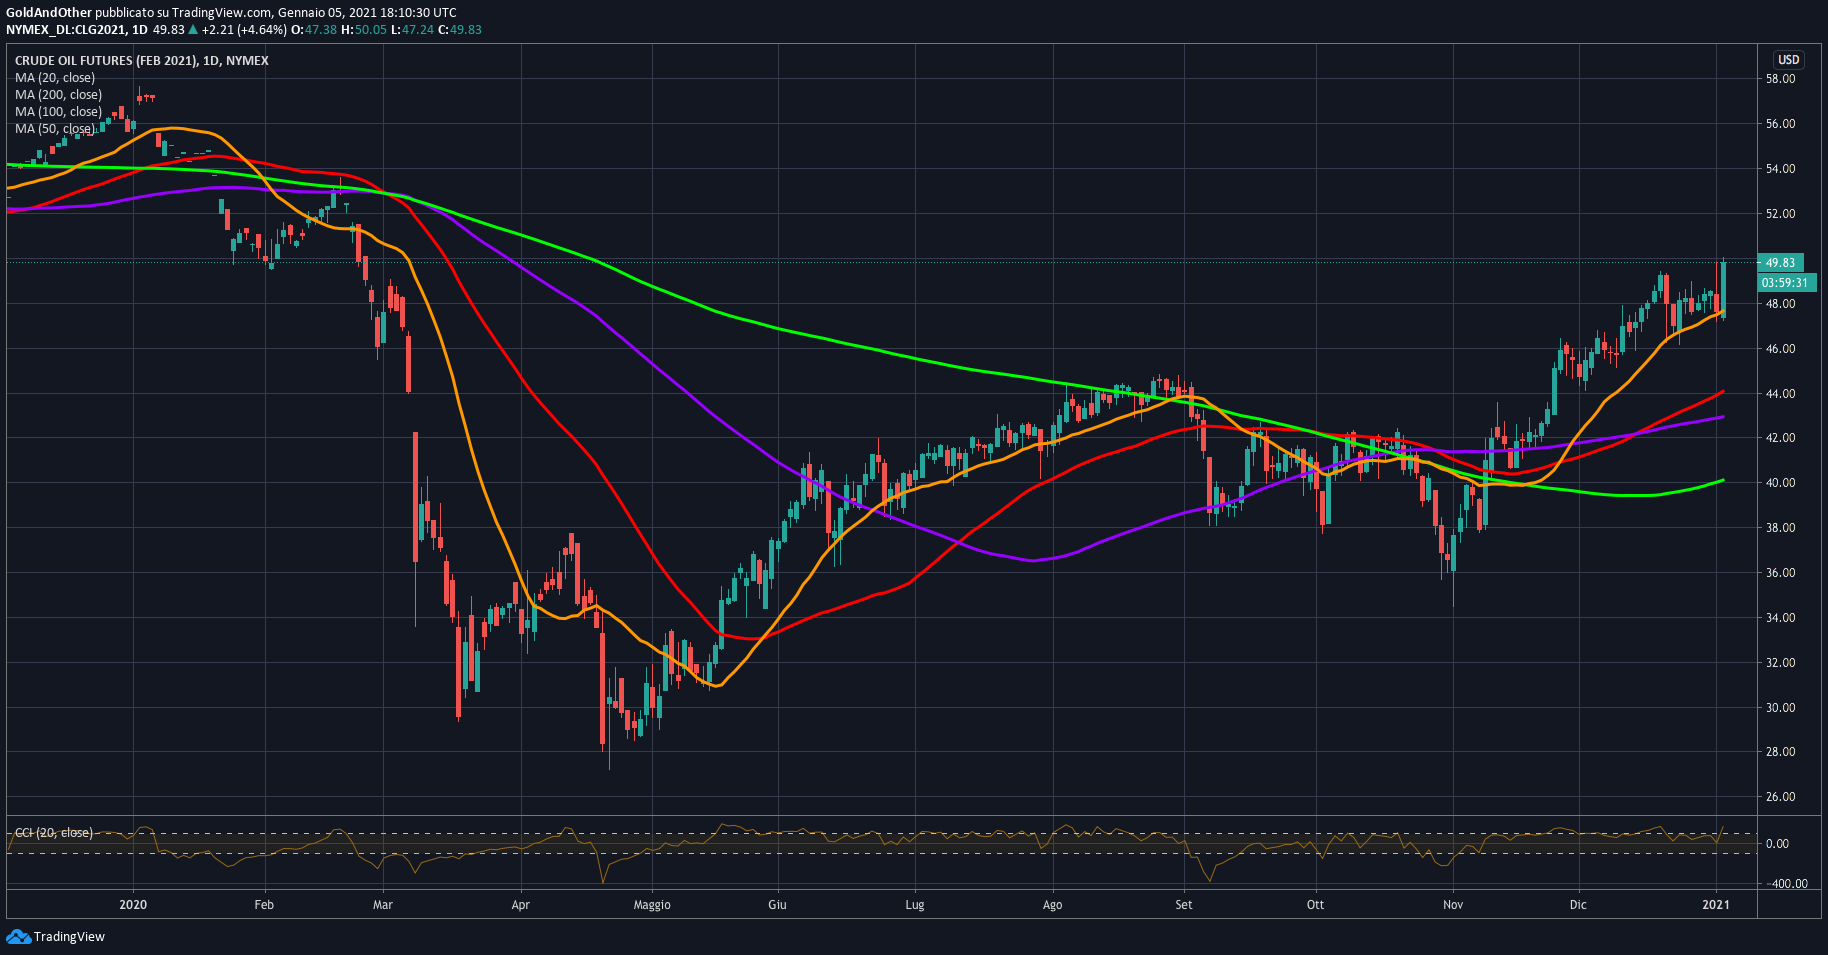Click the 2021 label on the time axis
Screen dimensions: 1828x955
pos(1716,905)
